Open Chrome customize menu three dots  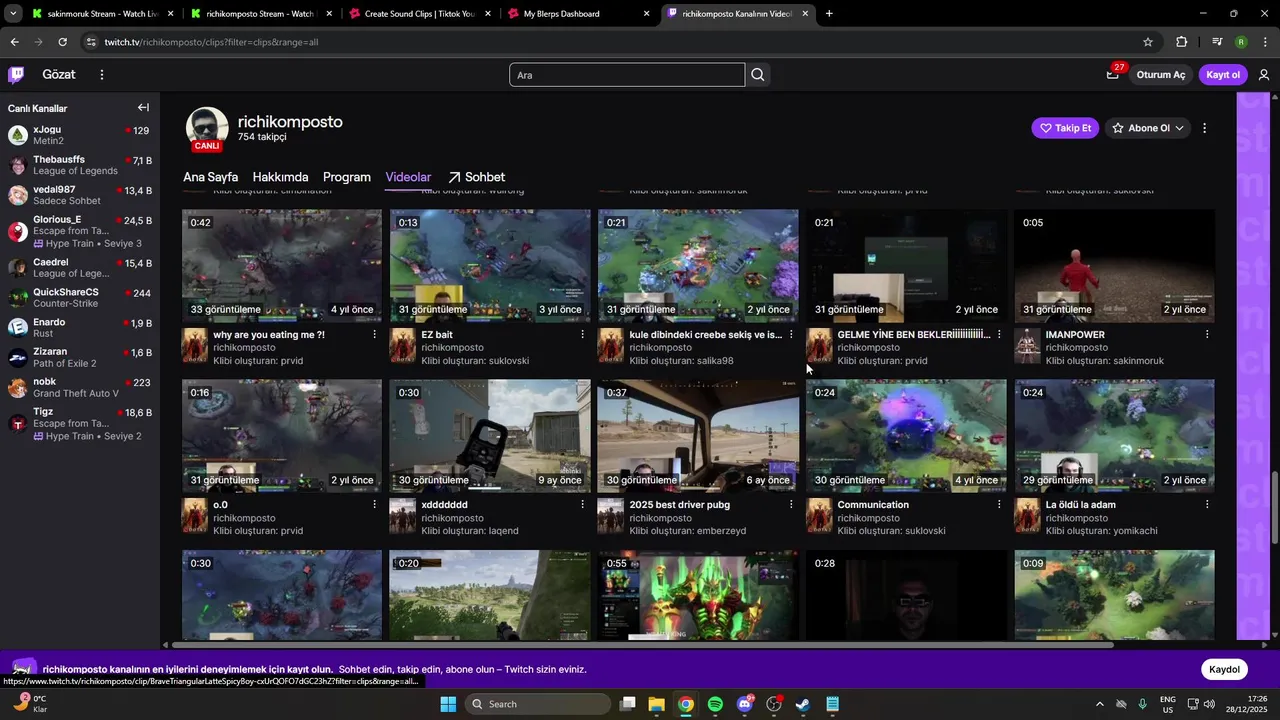click(x=1264, y=42)
